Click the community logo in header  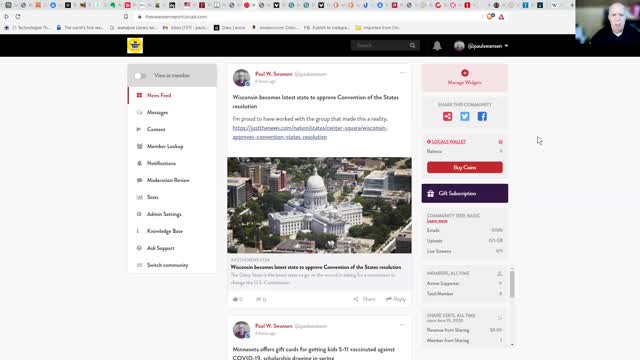pos(135,45)
